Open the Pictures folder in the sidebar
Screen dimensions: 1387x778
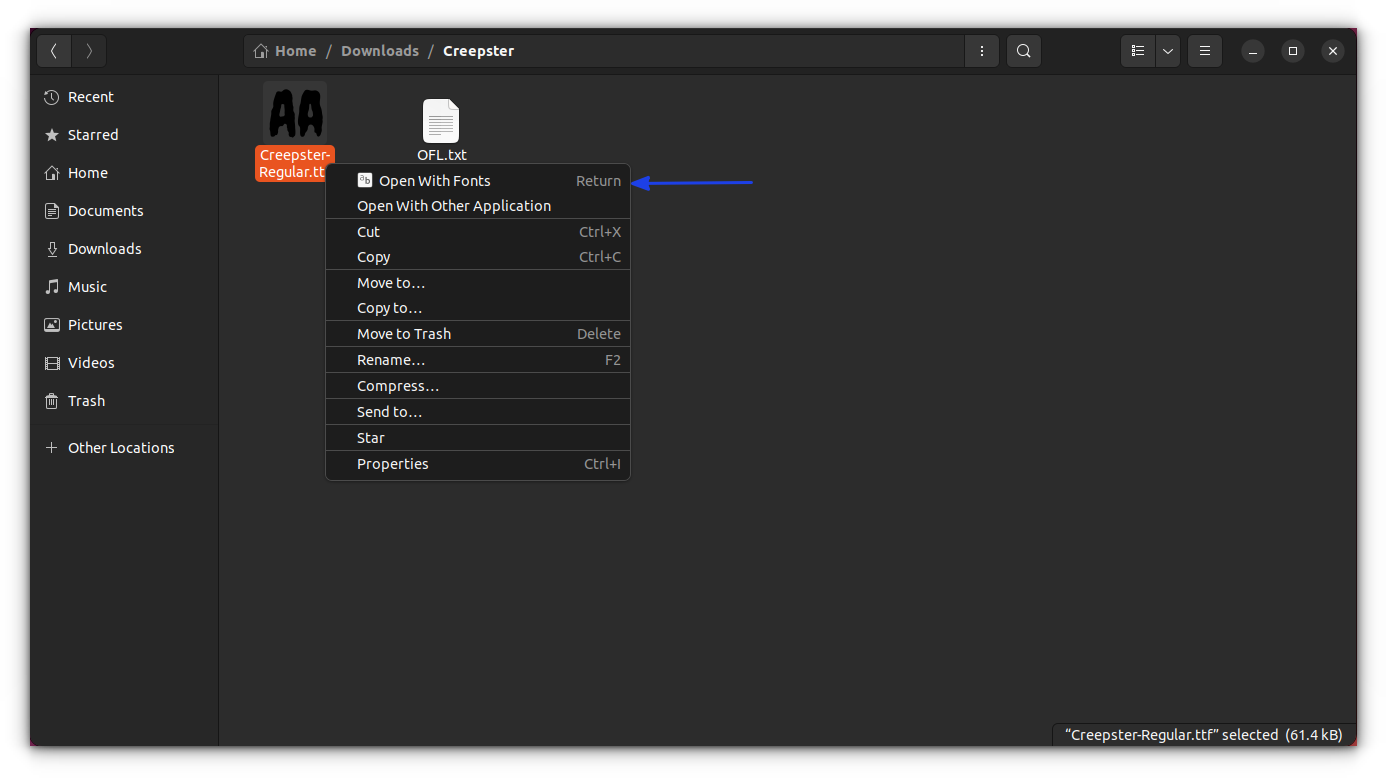pyautogui.click(x=97, y=324)
